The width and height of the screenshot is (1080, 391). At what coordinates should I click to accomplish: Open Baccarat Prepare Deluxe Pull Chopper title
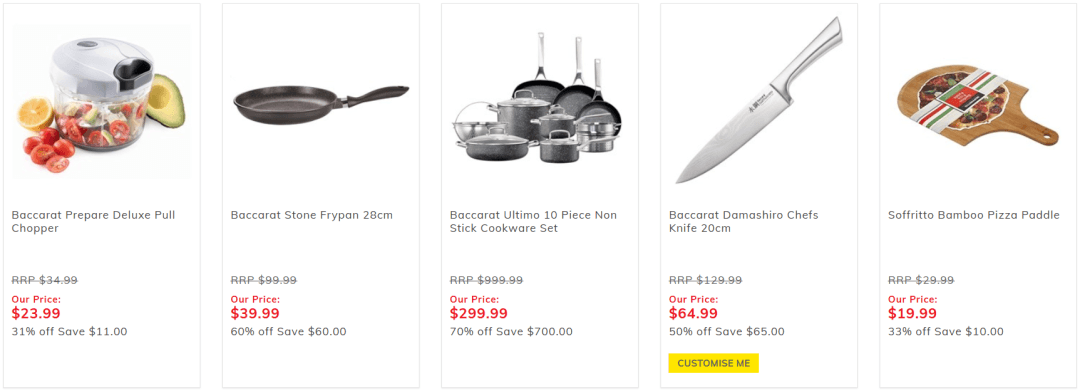pyautogui.click(x=89, y=222)
